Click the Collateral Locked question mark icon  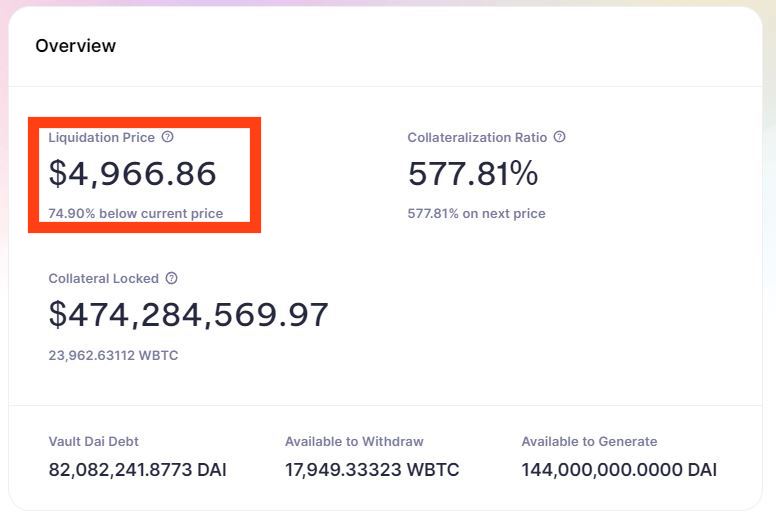(172, 278)
